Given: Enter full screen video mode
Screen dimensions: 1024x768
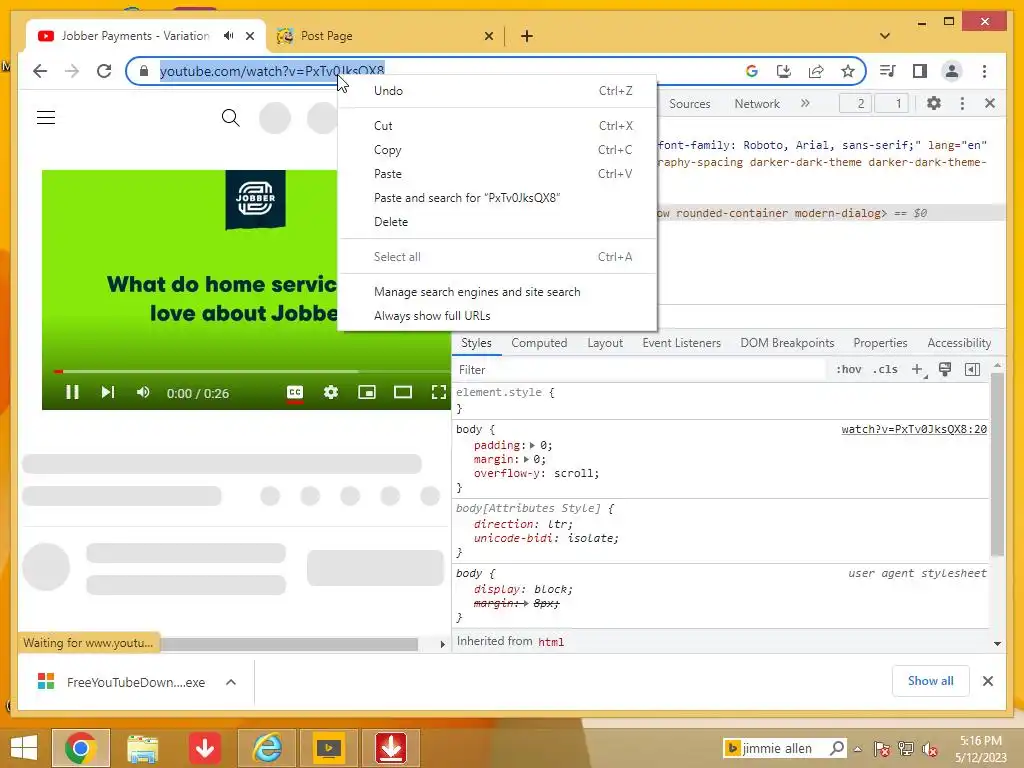Looking at the screenshot, I should (439, 392).
